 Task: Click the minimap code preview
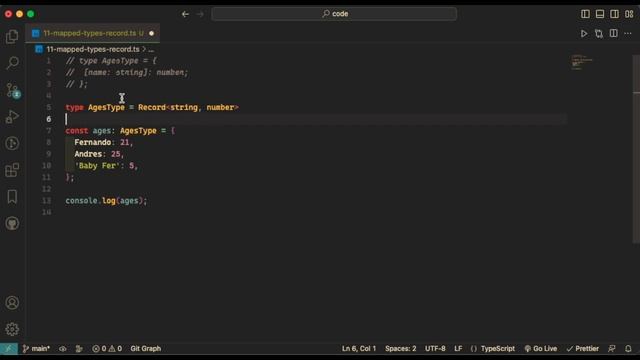click(x=582, y=62)
